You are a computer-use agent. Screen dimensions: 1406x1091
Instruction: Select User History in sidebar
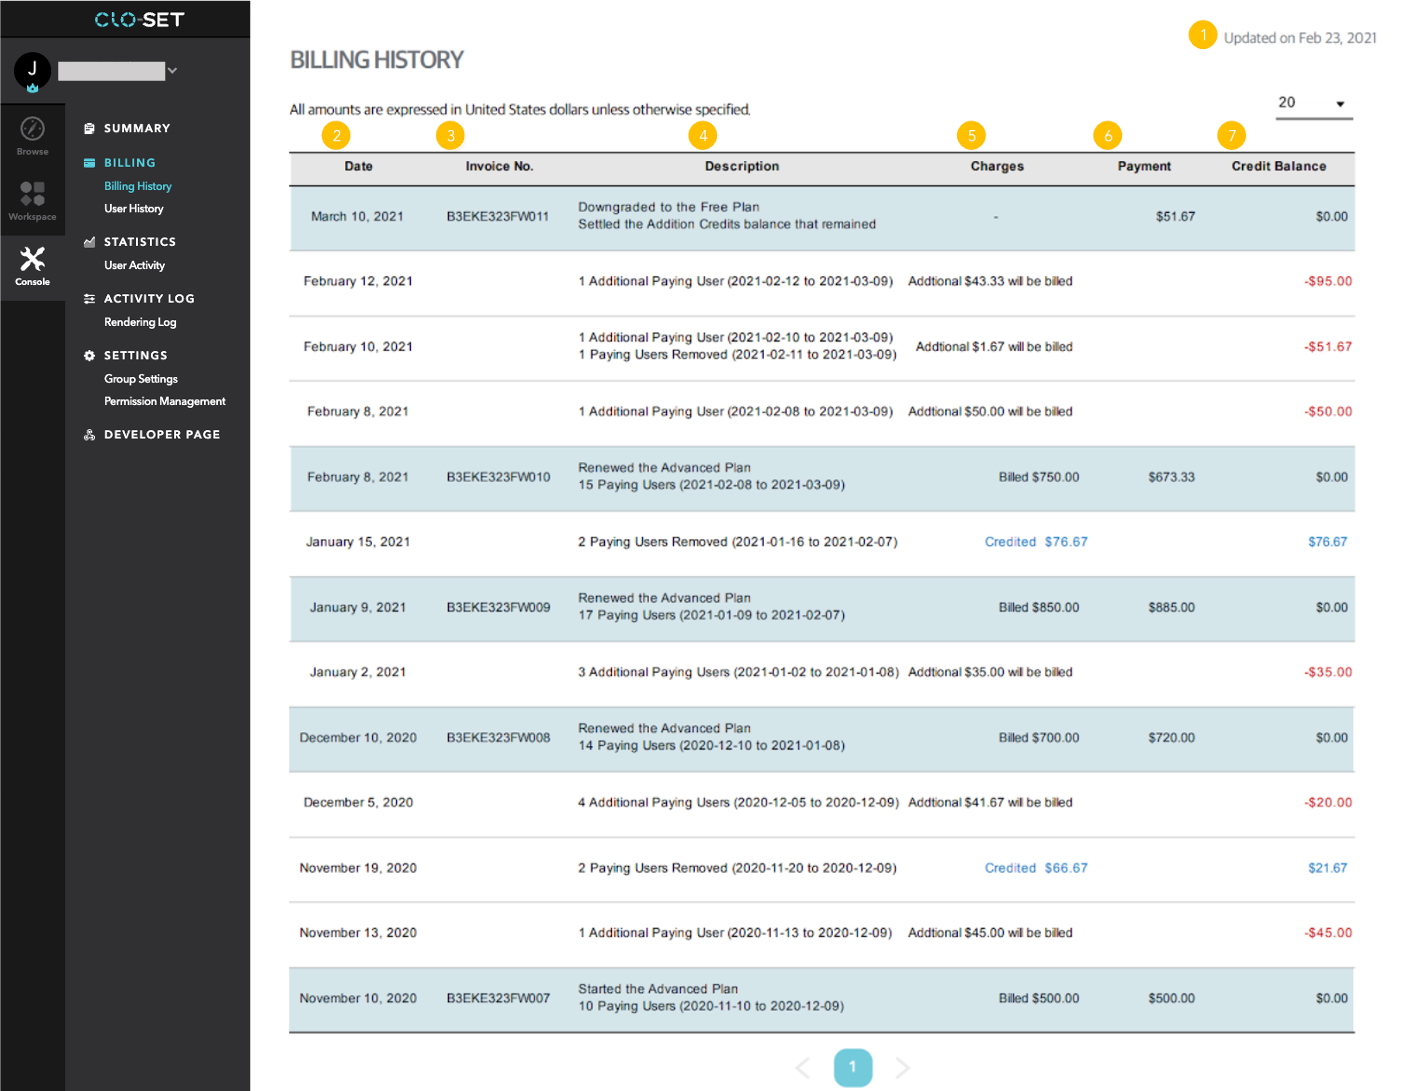point(134,209)
